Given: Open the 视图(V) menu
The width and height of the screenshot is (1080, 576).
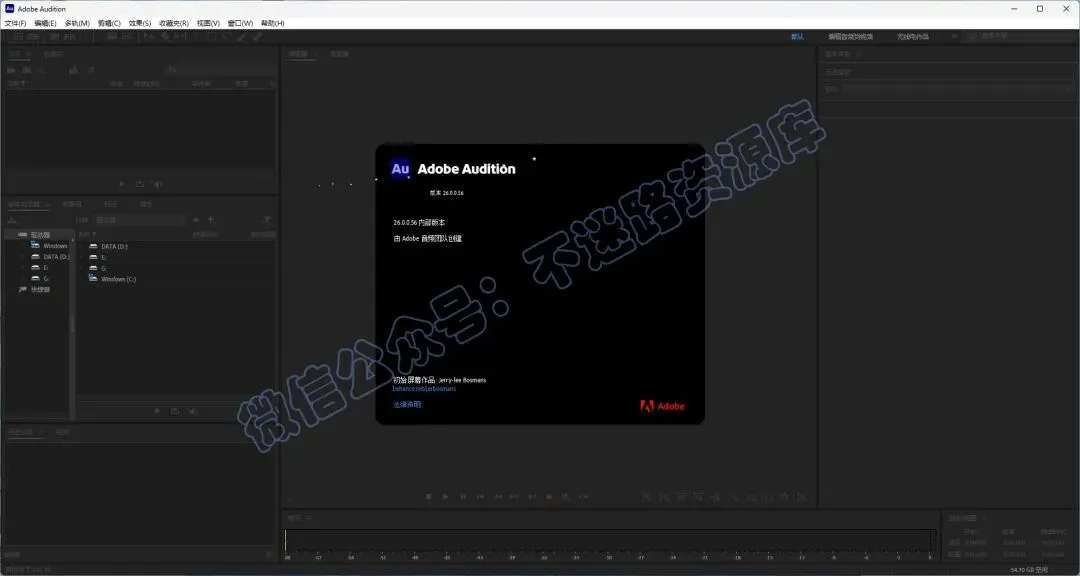Looking at the screenshot, I should click(x=208, y=23).
